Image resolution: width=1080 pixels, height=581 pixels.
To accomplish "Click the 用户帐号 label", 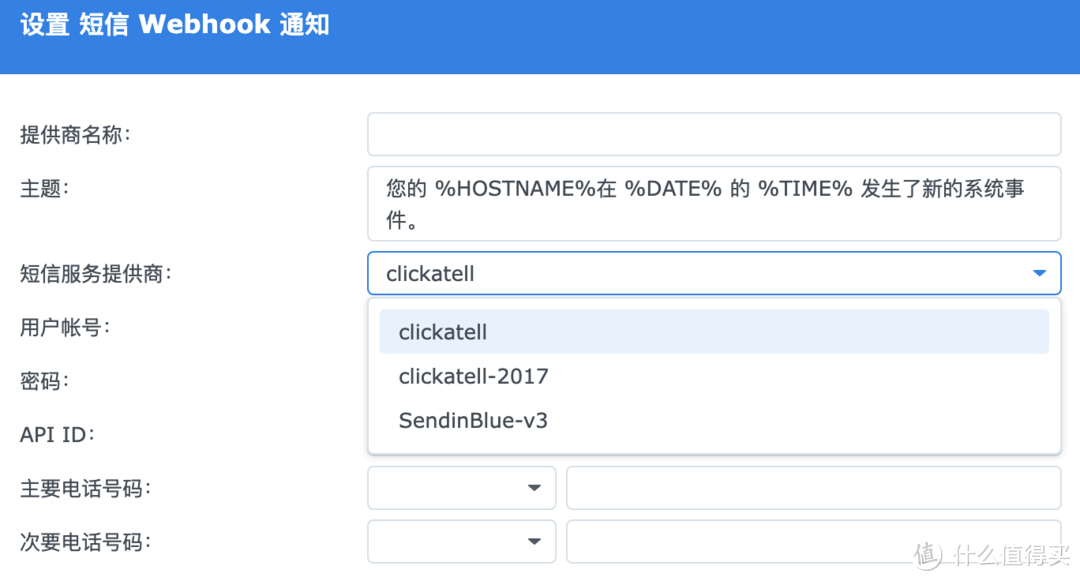I will tap(65, 327).
